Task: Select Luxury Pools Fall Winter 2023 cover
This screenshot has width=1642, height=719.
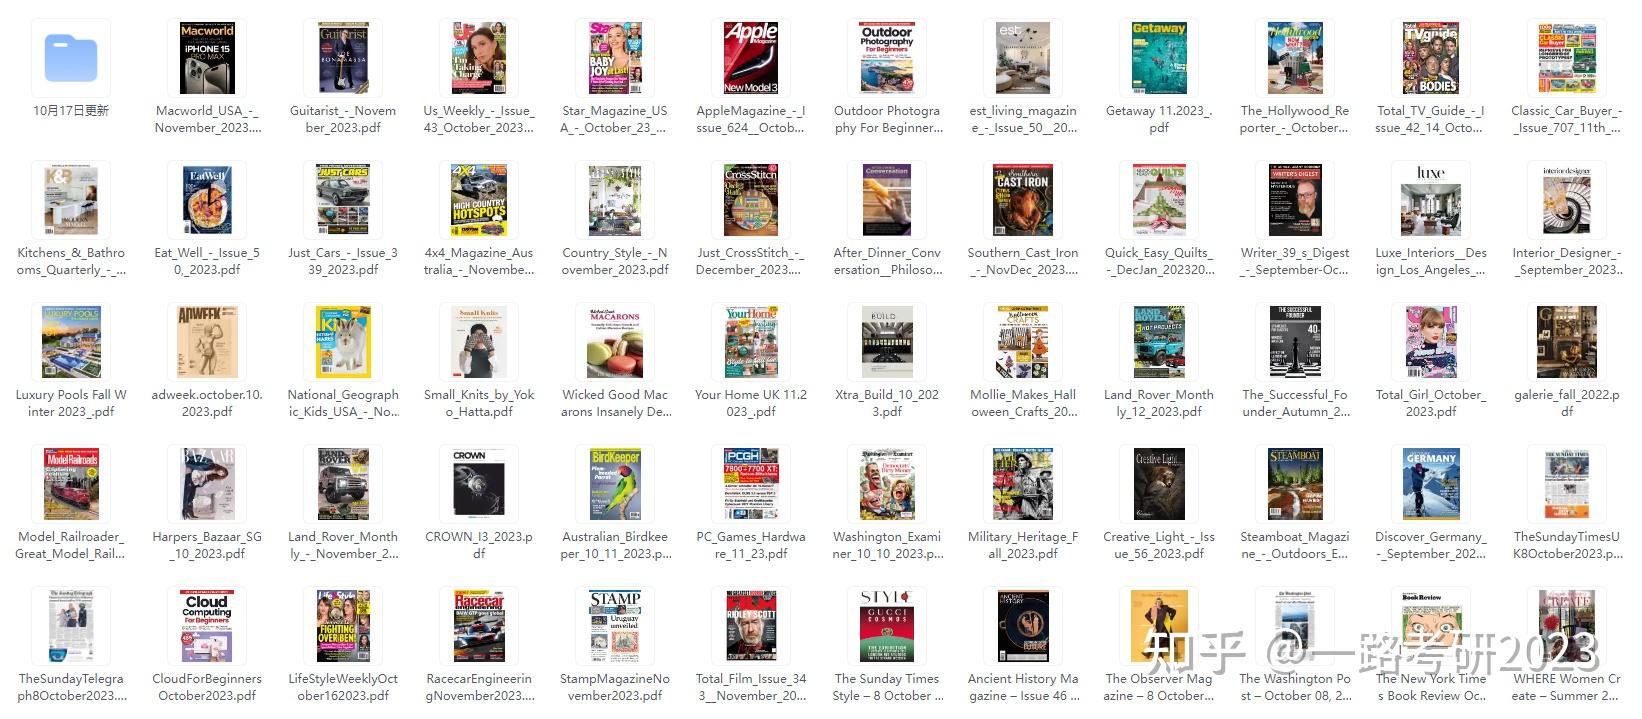Action: (x=71, y=342)
